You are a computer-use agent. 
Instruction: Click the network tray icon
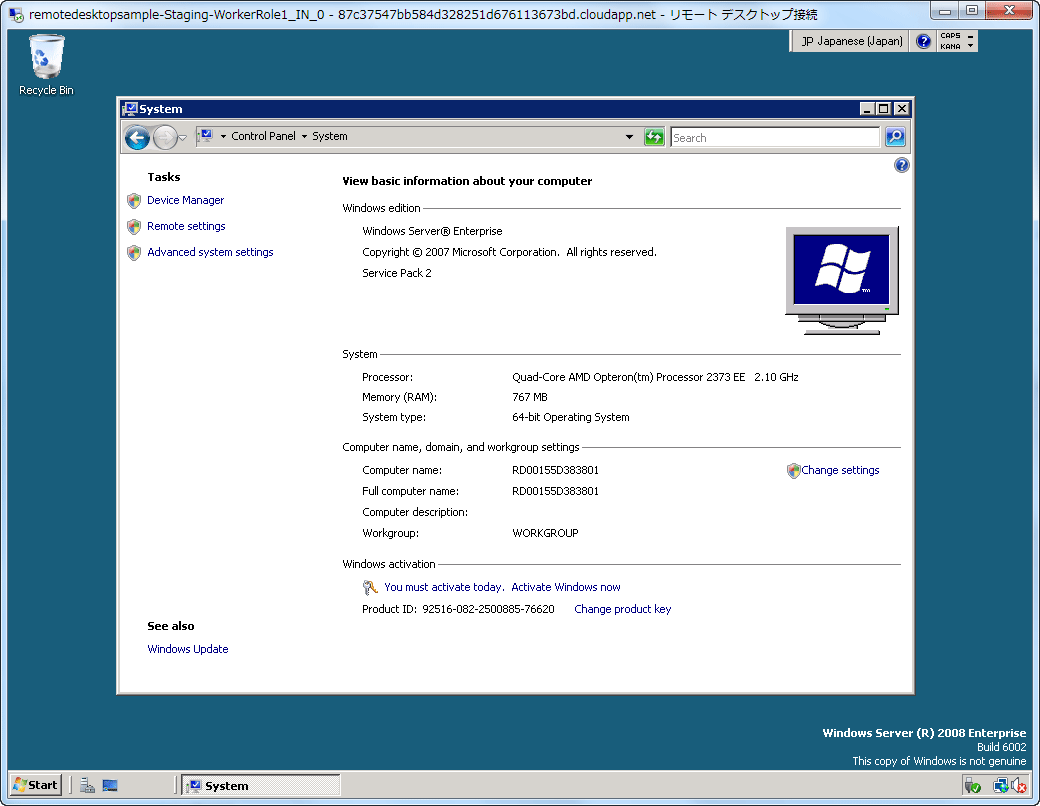coord(1000,786)
